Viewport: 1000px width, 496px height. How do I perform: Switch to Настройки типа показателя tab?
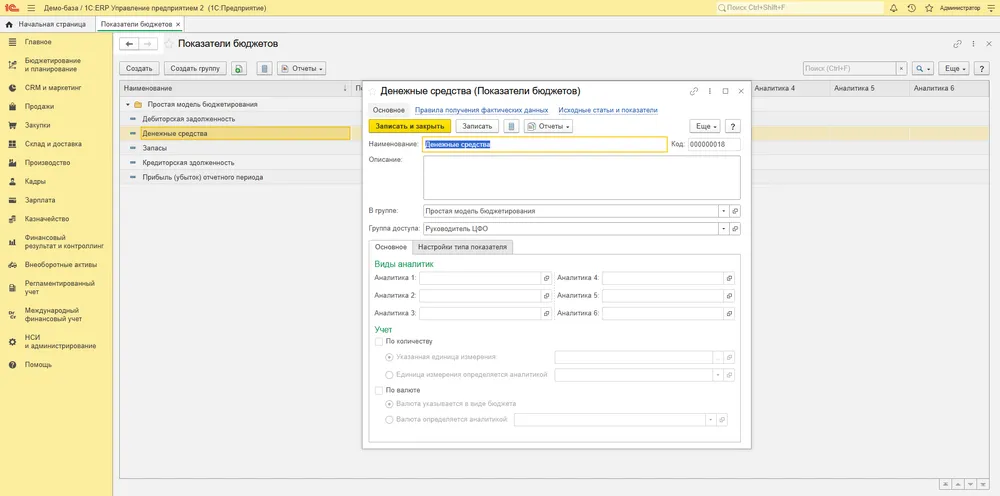(463, 247)
